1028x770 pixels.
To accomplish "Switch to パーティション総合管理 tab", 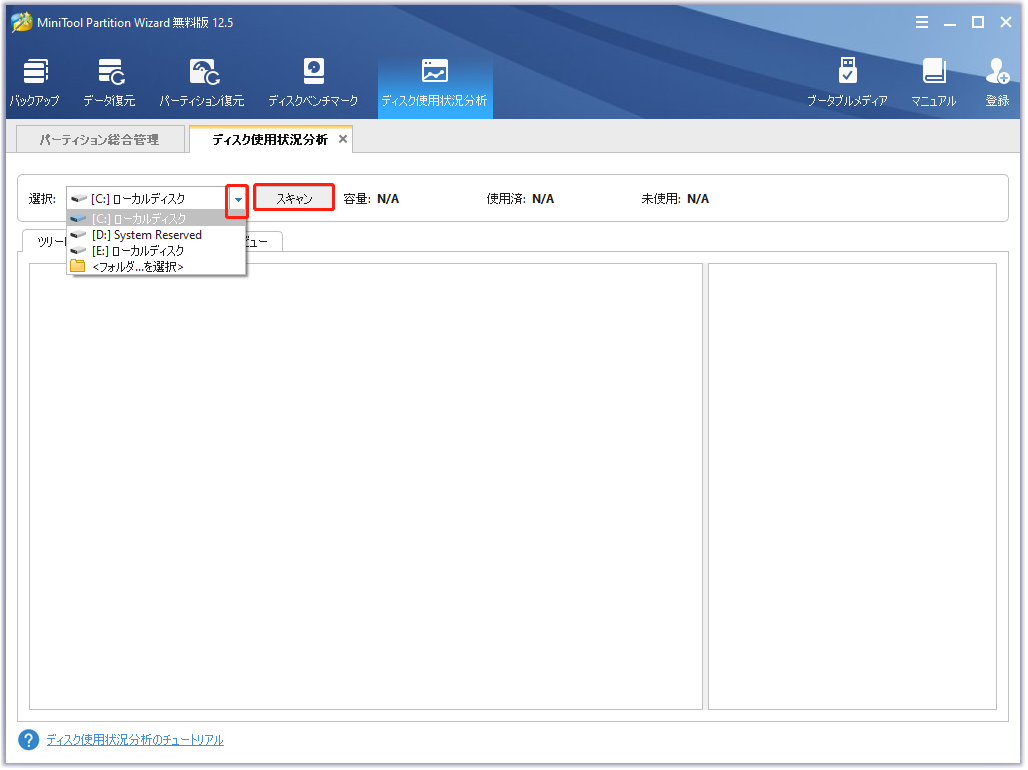I will (x=100, y=140).
